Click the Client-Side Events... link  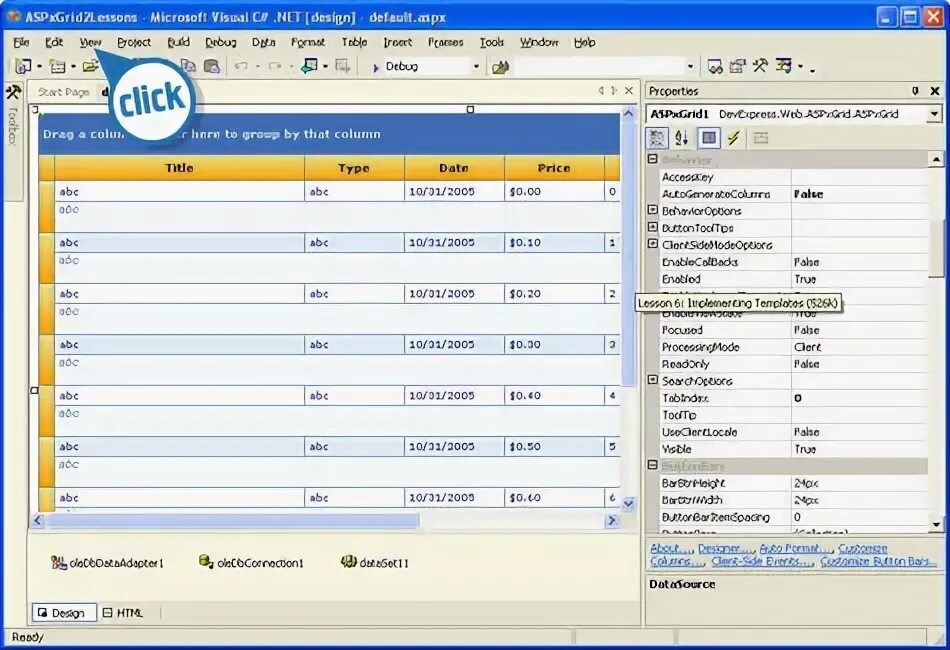[x=762, y=562]
